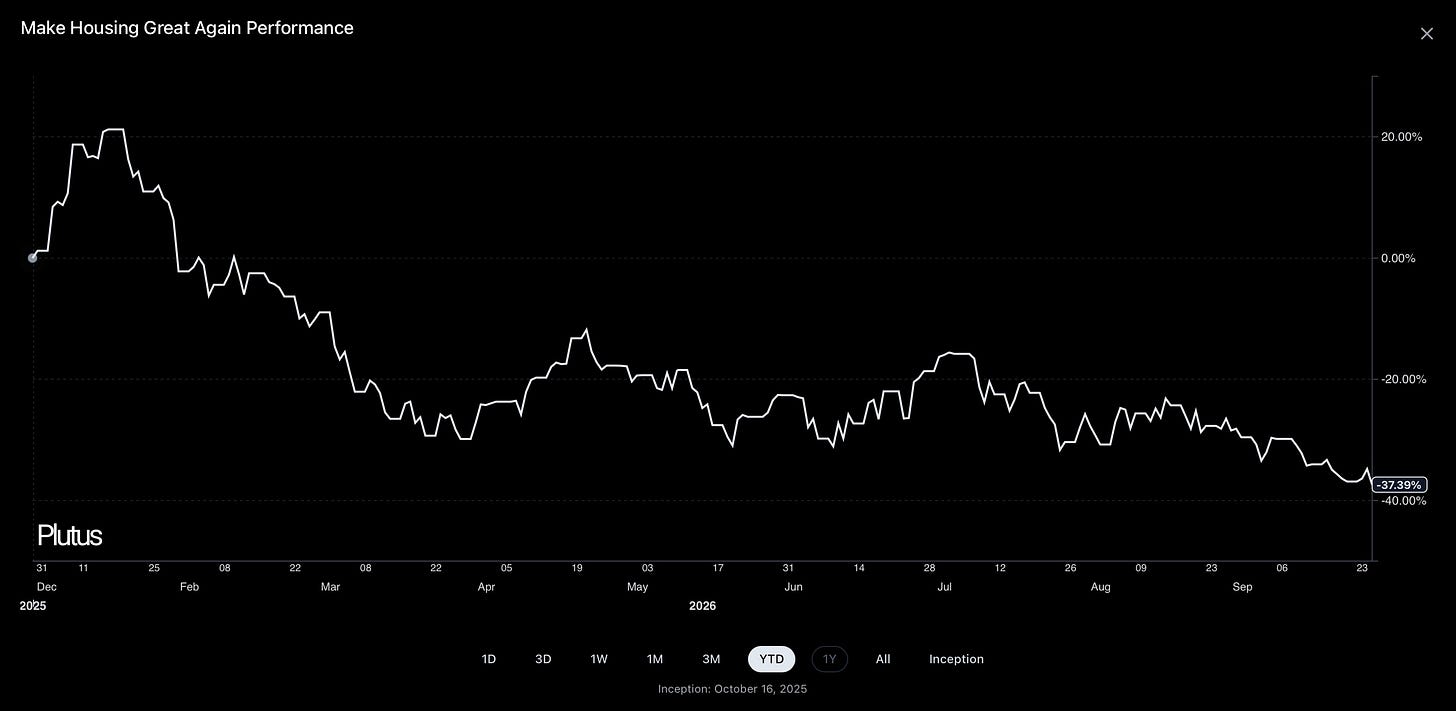Image resolution: width=1456 pixels, height=711 pixels.
Task: Click the active YTD range pill
Action: point(772,659)
